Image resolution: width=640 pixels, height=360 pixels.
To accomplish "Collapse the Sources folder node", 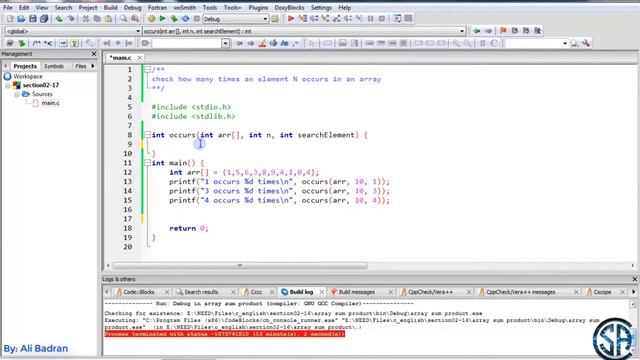I will click(17, 94).
